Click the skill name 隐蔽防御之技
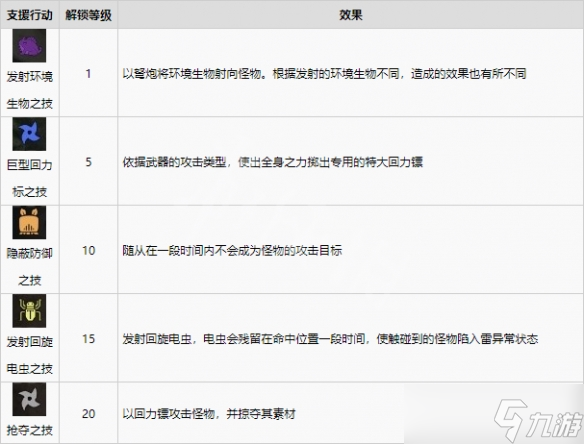 click(30, 267)
